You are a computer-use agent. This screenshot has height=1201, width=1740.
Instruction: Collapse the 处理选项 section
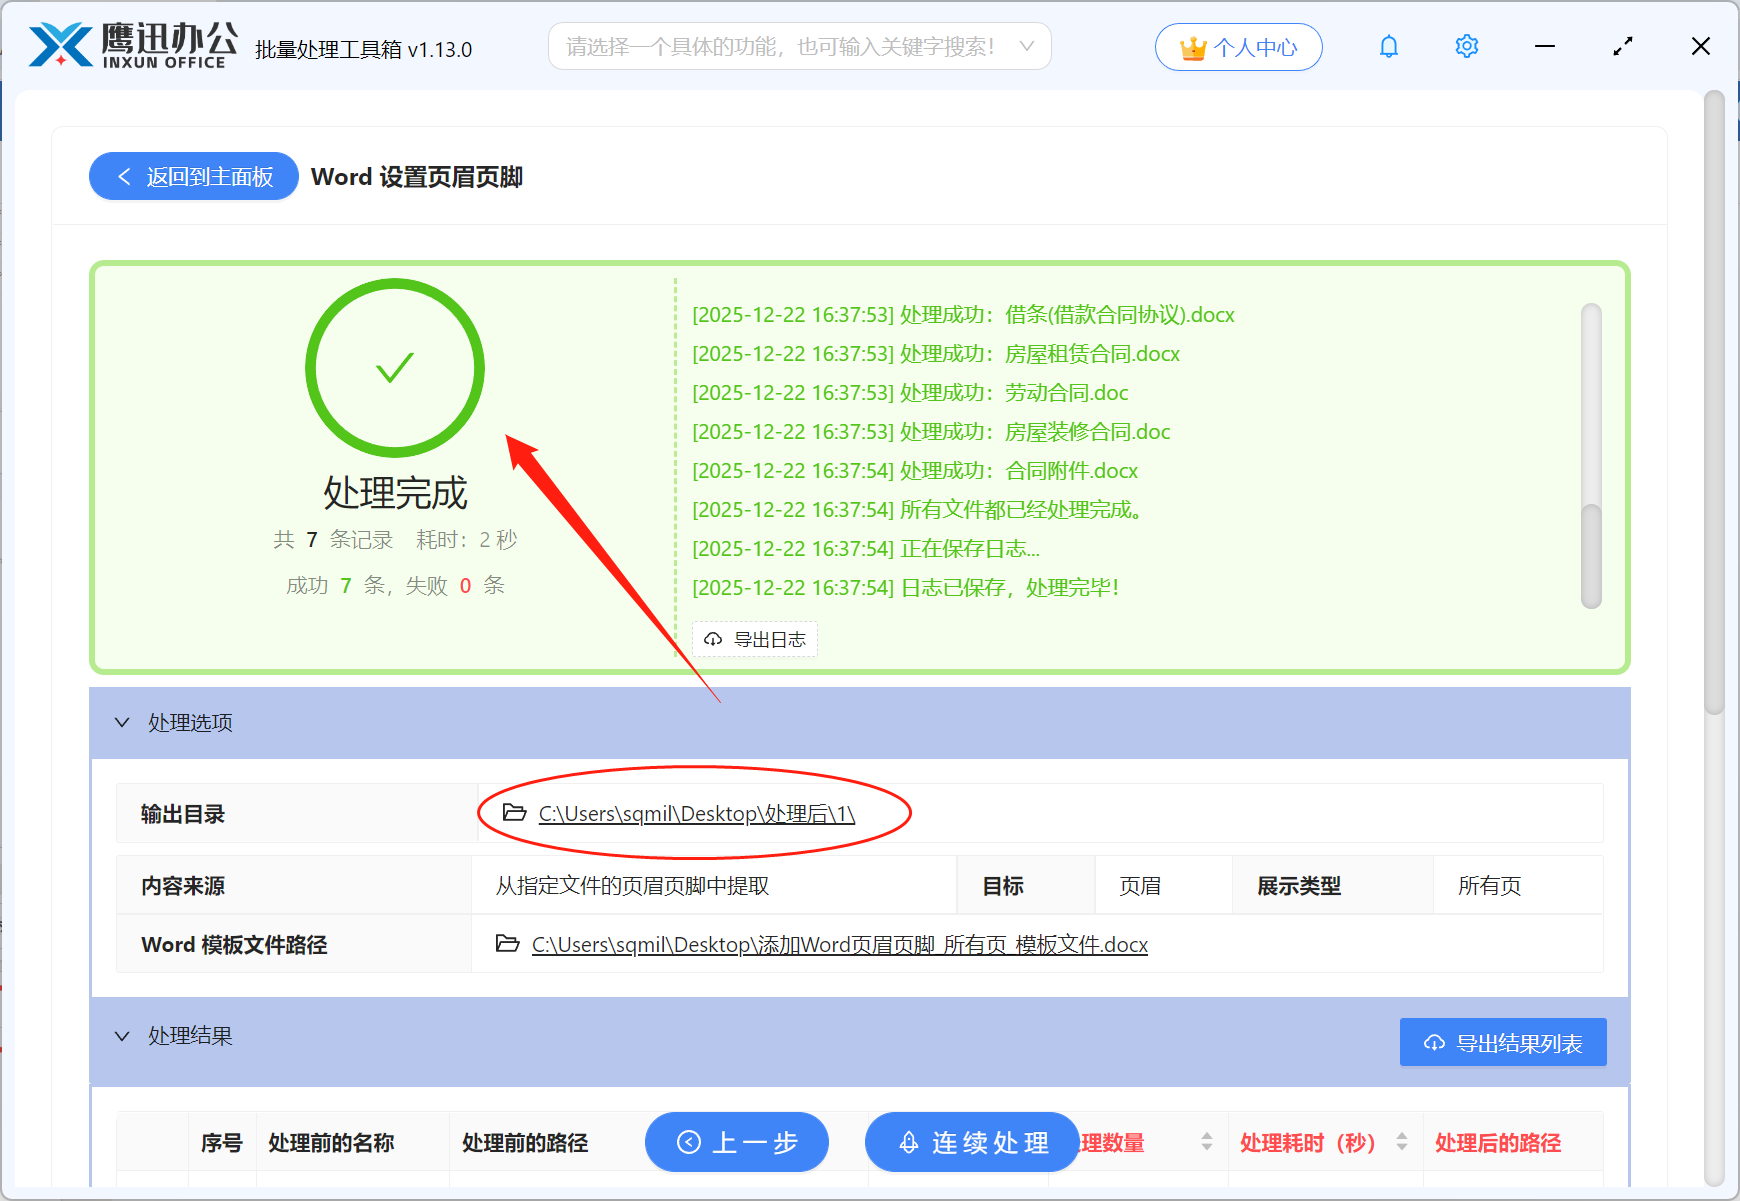coord(122,722)
